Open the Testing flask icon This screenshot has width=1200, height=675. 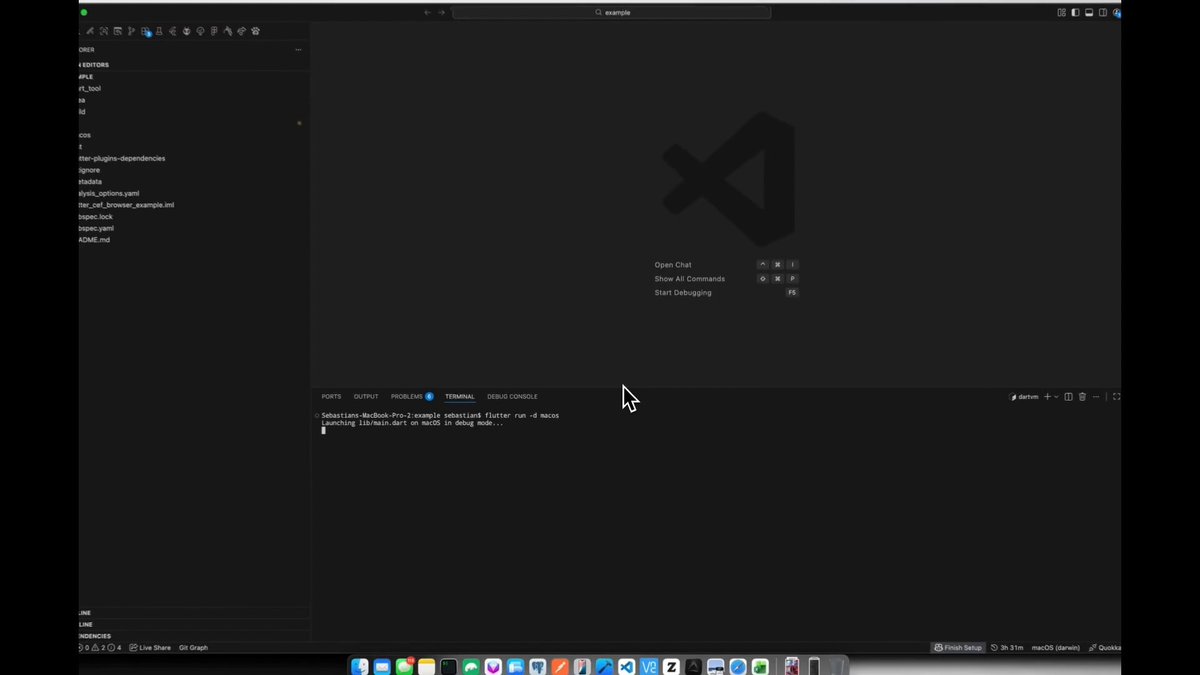[159, 31]
